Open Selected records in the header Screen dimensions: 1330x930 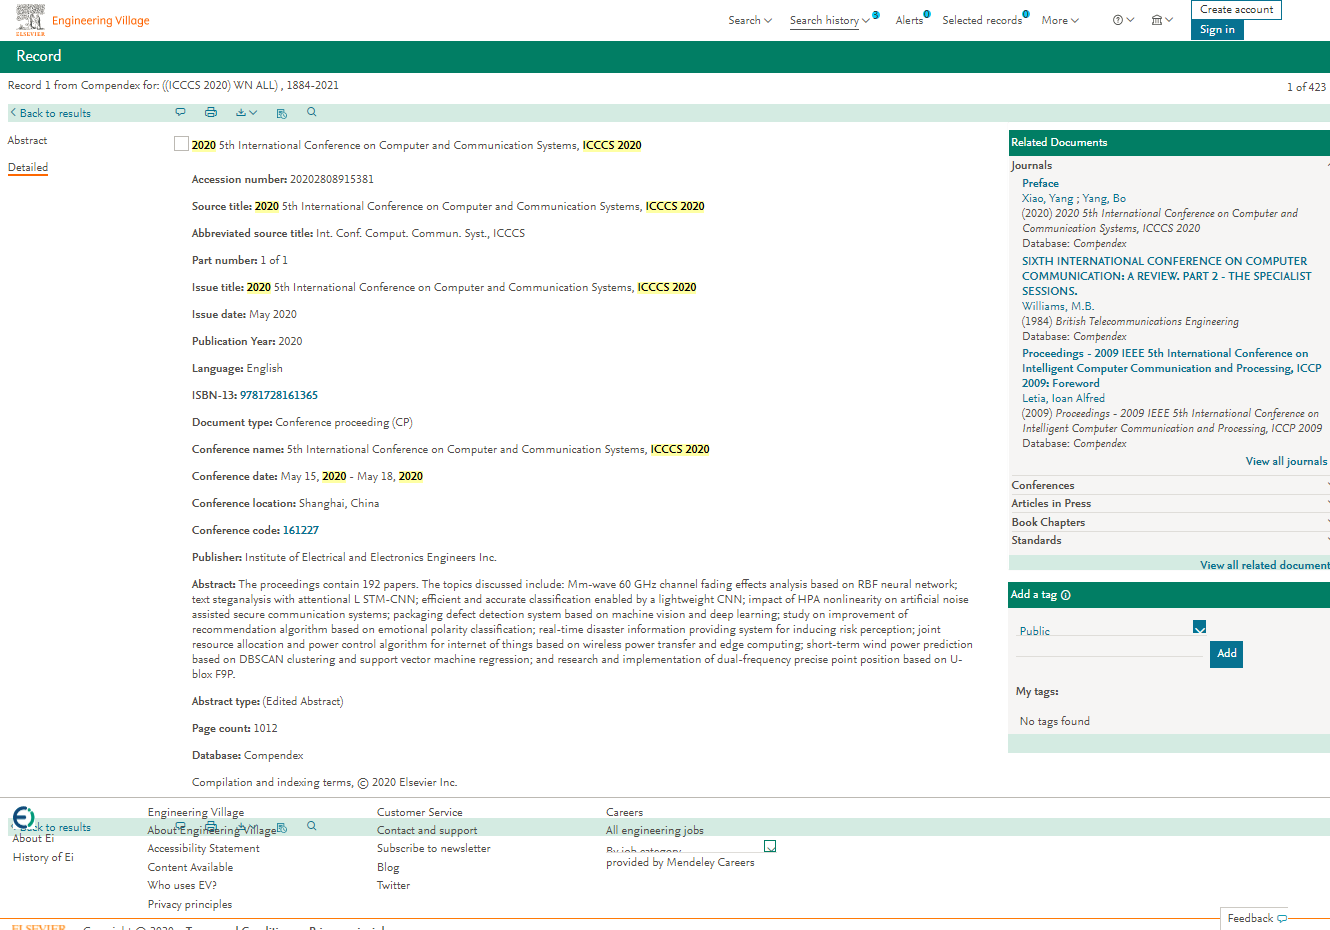point(982,20)
